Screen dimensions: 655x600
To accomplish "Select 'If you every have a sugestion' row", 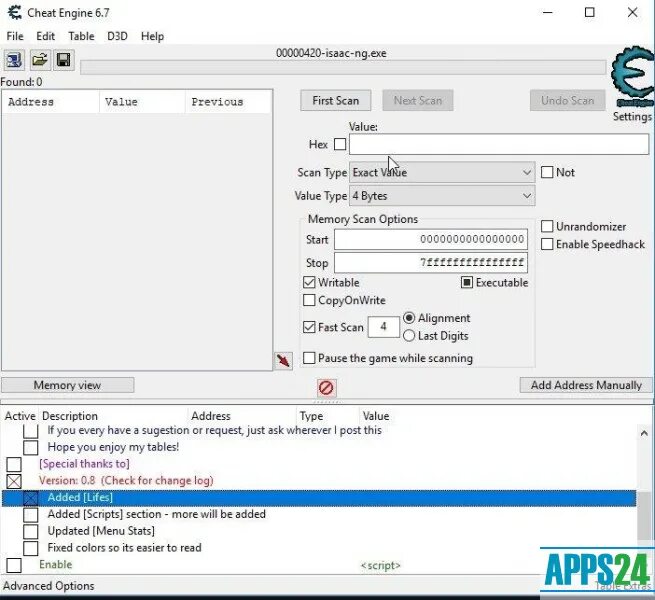I will click(x=214, y=430).
